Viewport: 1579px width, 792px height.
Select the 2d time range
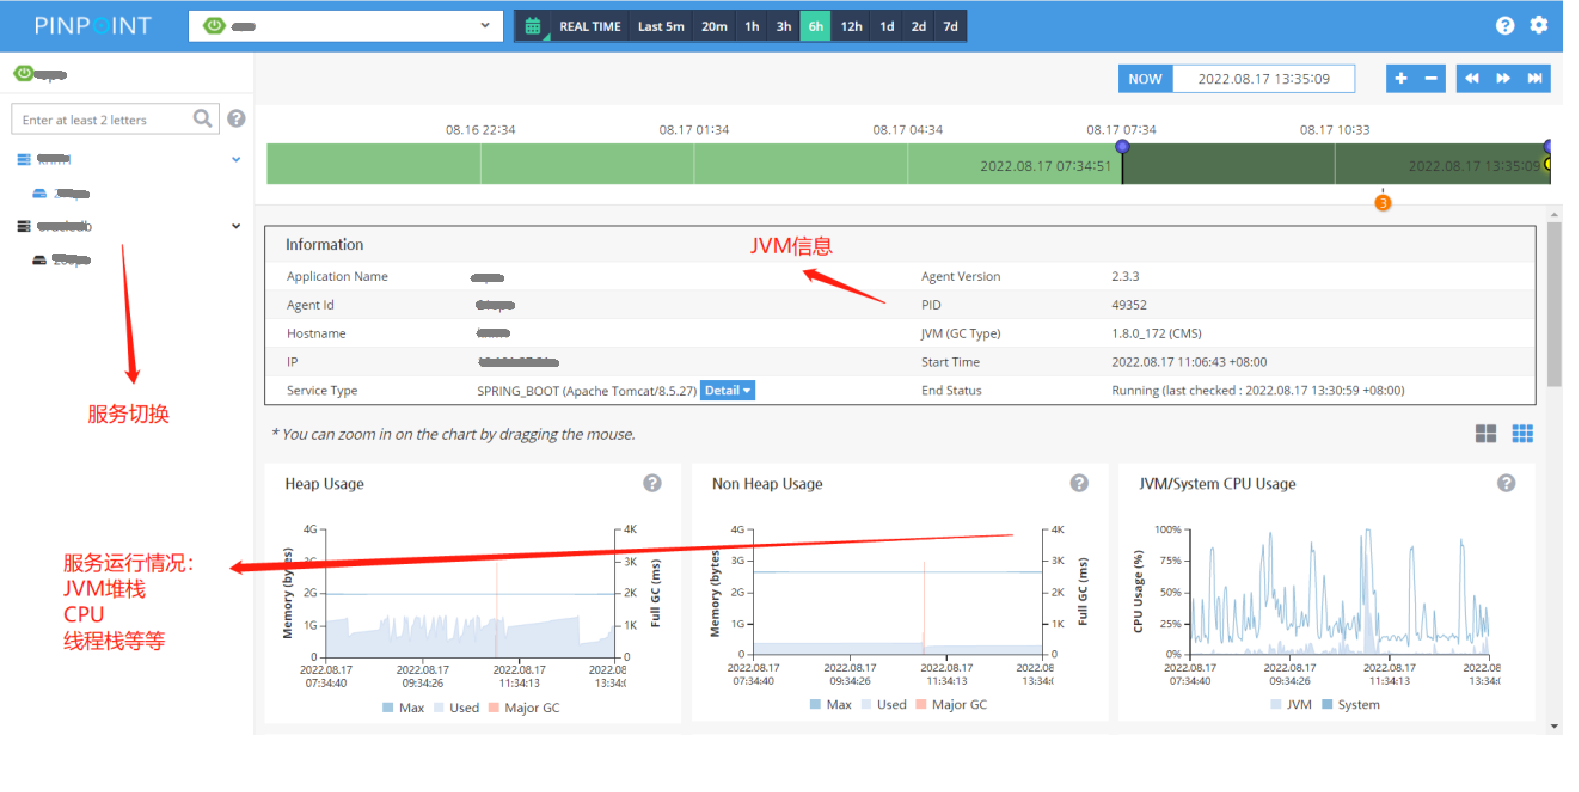click(918, 27)
